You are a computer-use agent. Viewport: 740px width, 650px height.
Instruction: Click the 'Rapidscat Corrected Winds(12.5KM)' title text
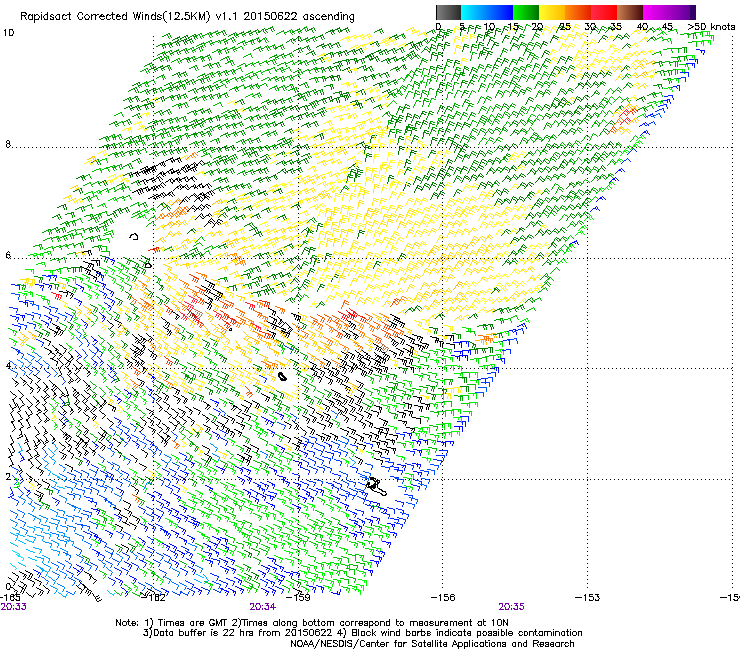click(115, 17)
